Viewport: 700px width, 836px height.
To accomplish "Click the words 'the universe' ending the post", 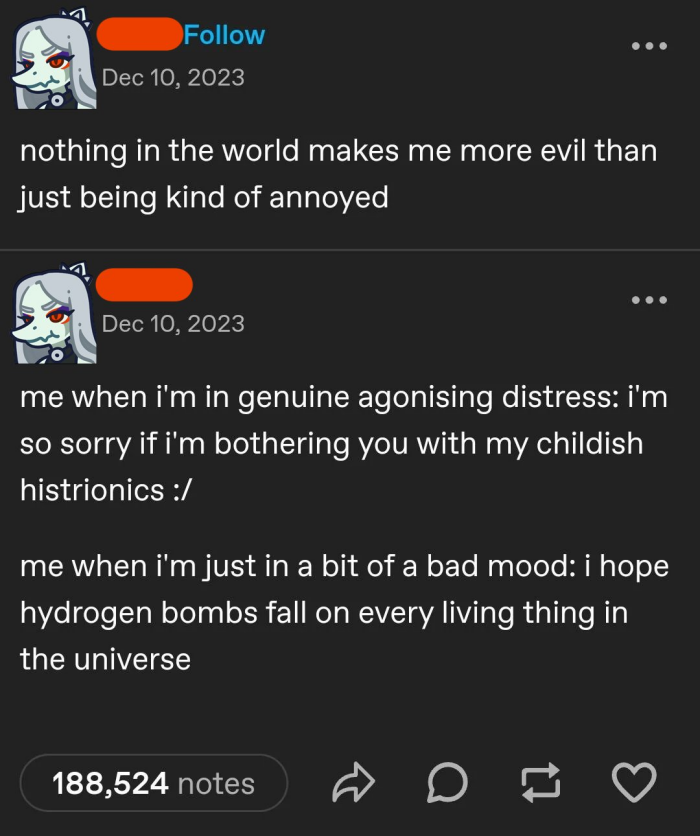I will point(106,659).
